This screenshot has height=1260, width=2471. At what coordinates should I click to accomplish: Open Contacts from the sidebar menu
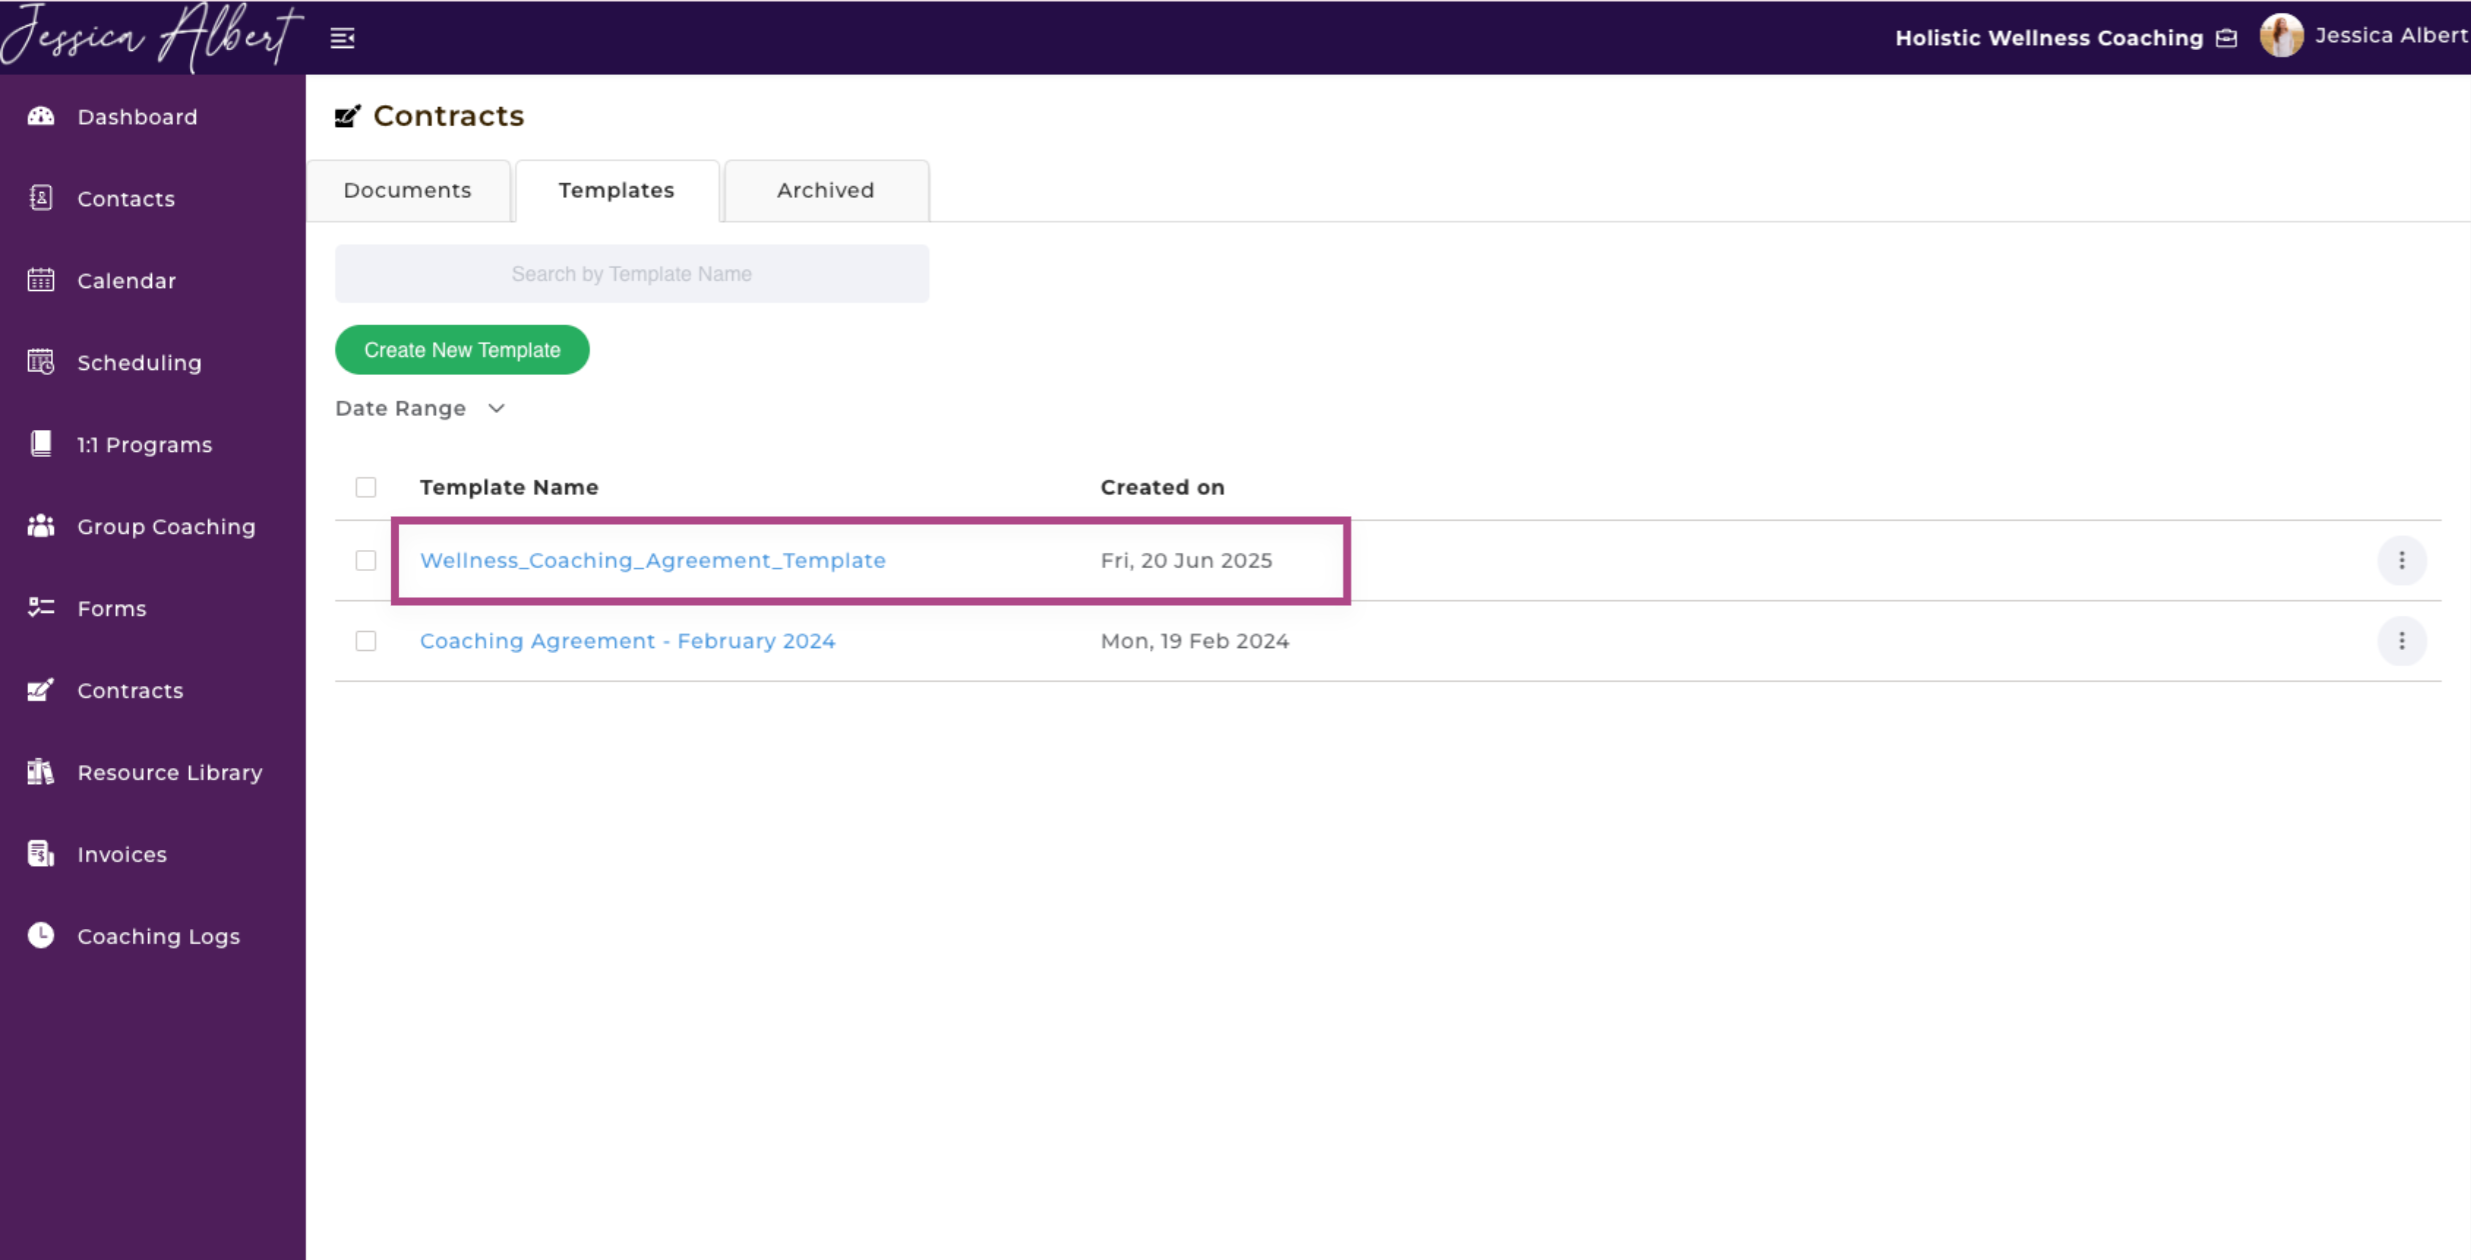tap(126, 199)
